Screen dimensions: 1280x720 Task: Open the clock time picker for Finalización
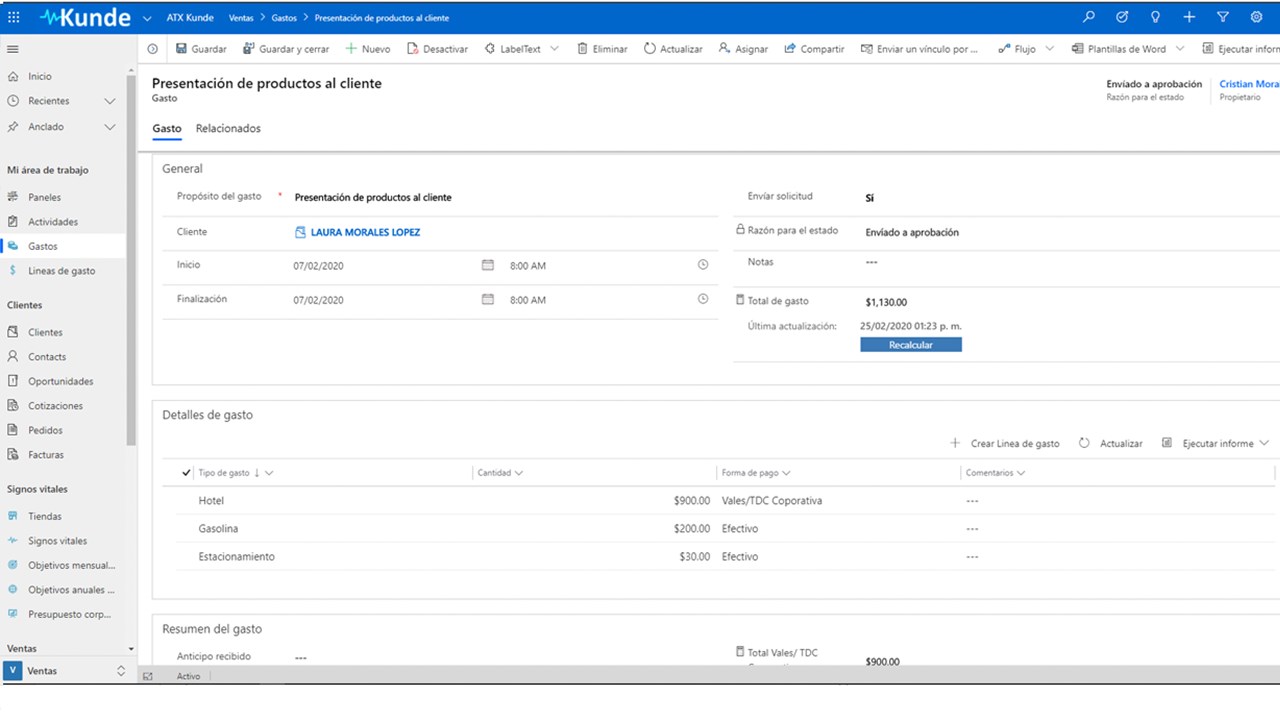coord(703,300)
